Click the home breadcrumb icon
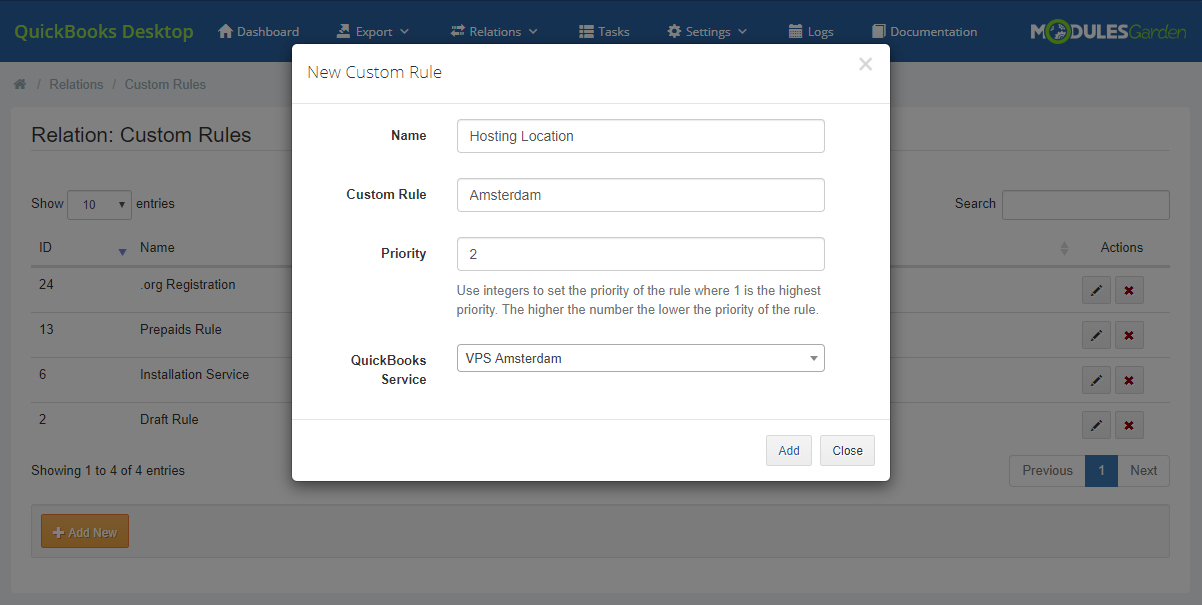 (20, 84)
